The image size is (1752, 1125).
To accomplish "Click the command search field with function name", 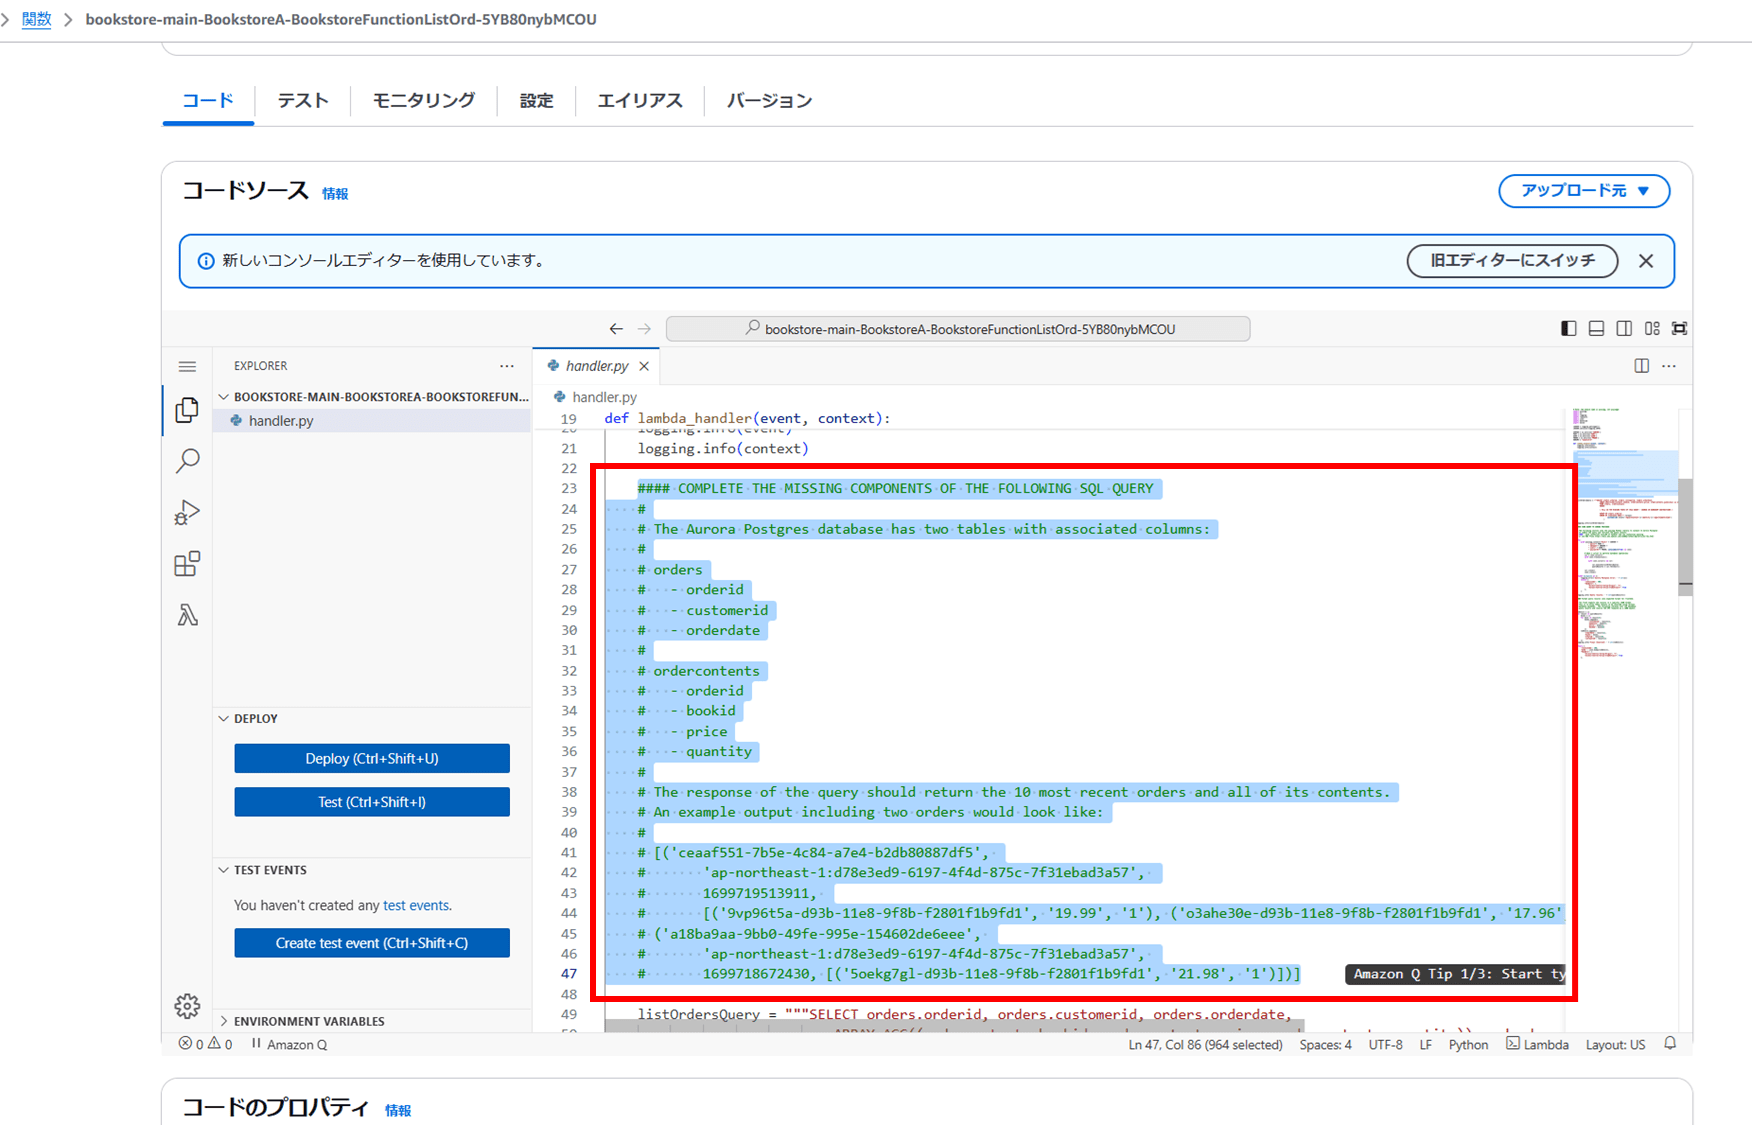I will pyautogui.click(x=958, y=329).
